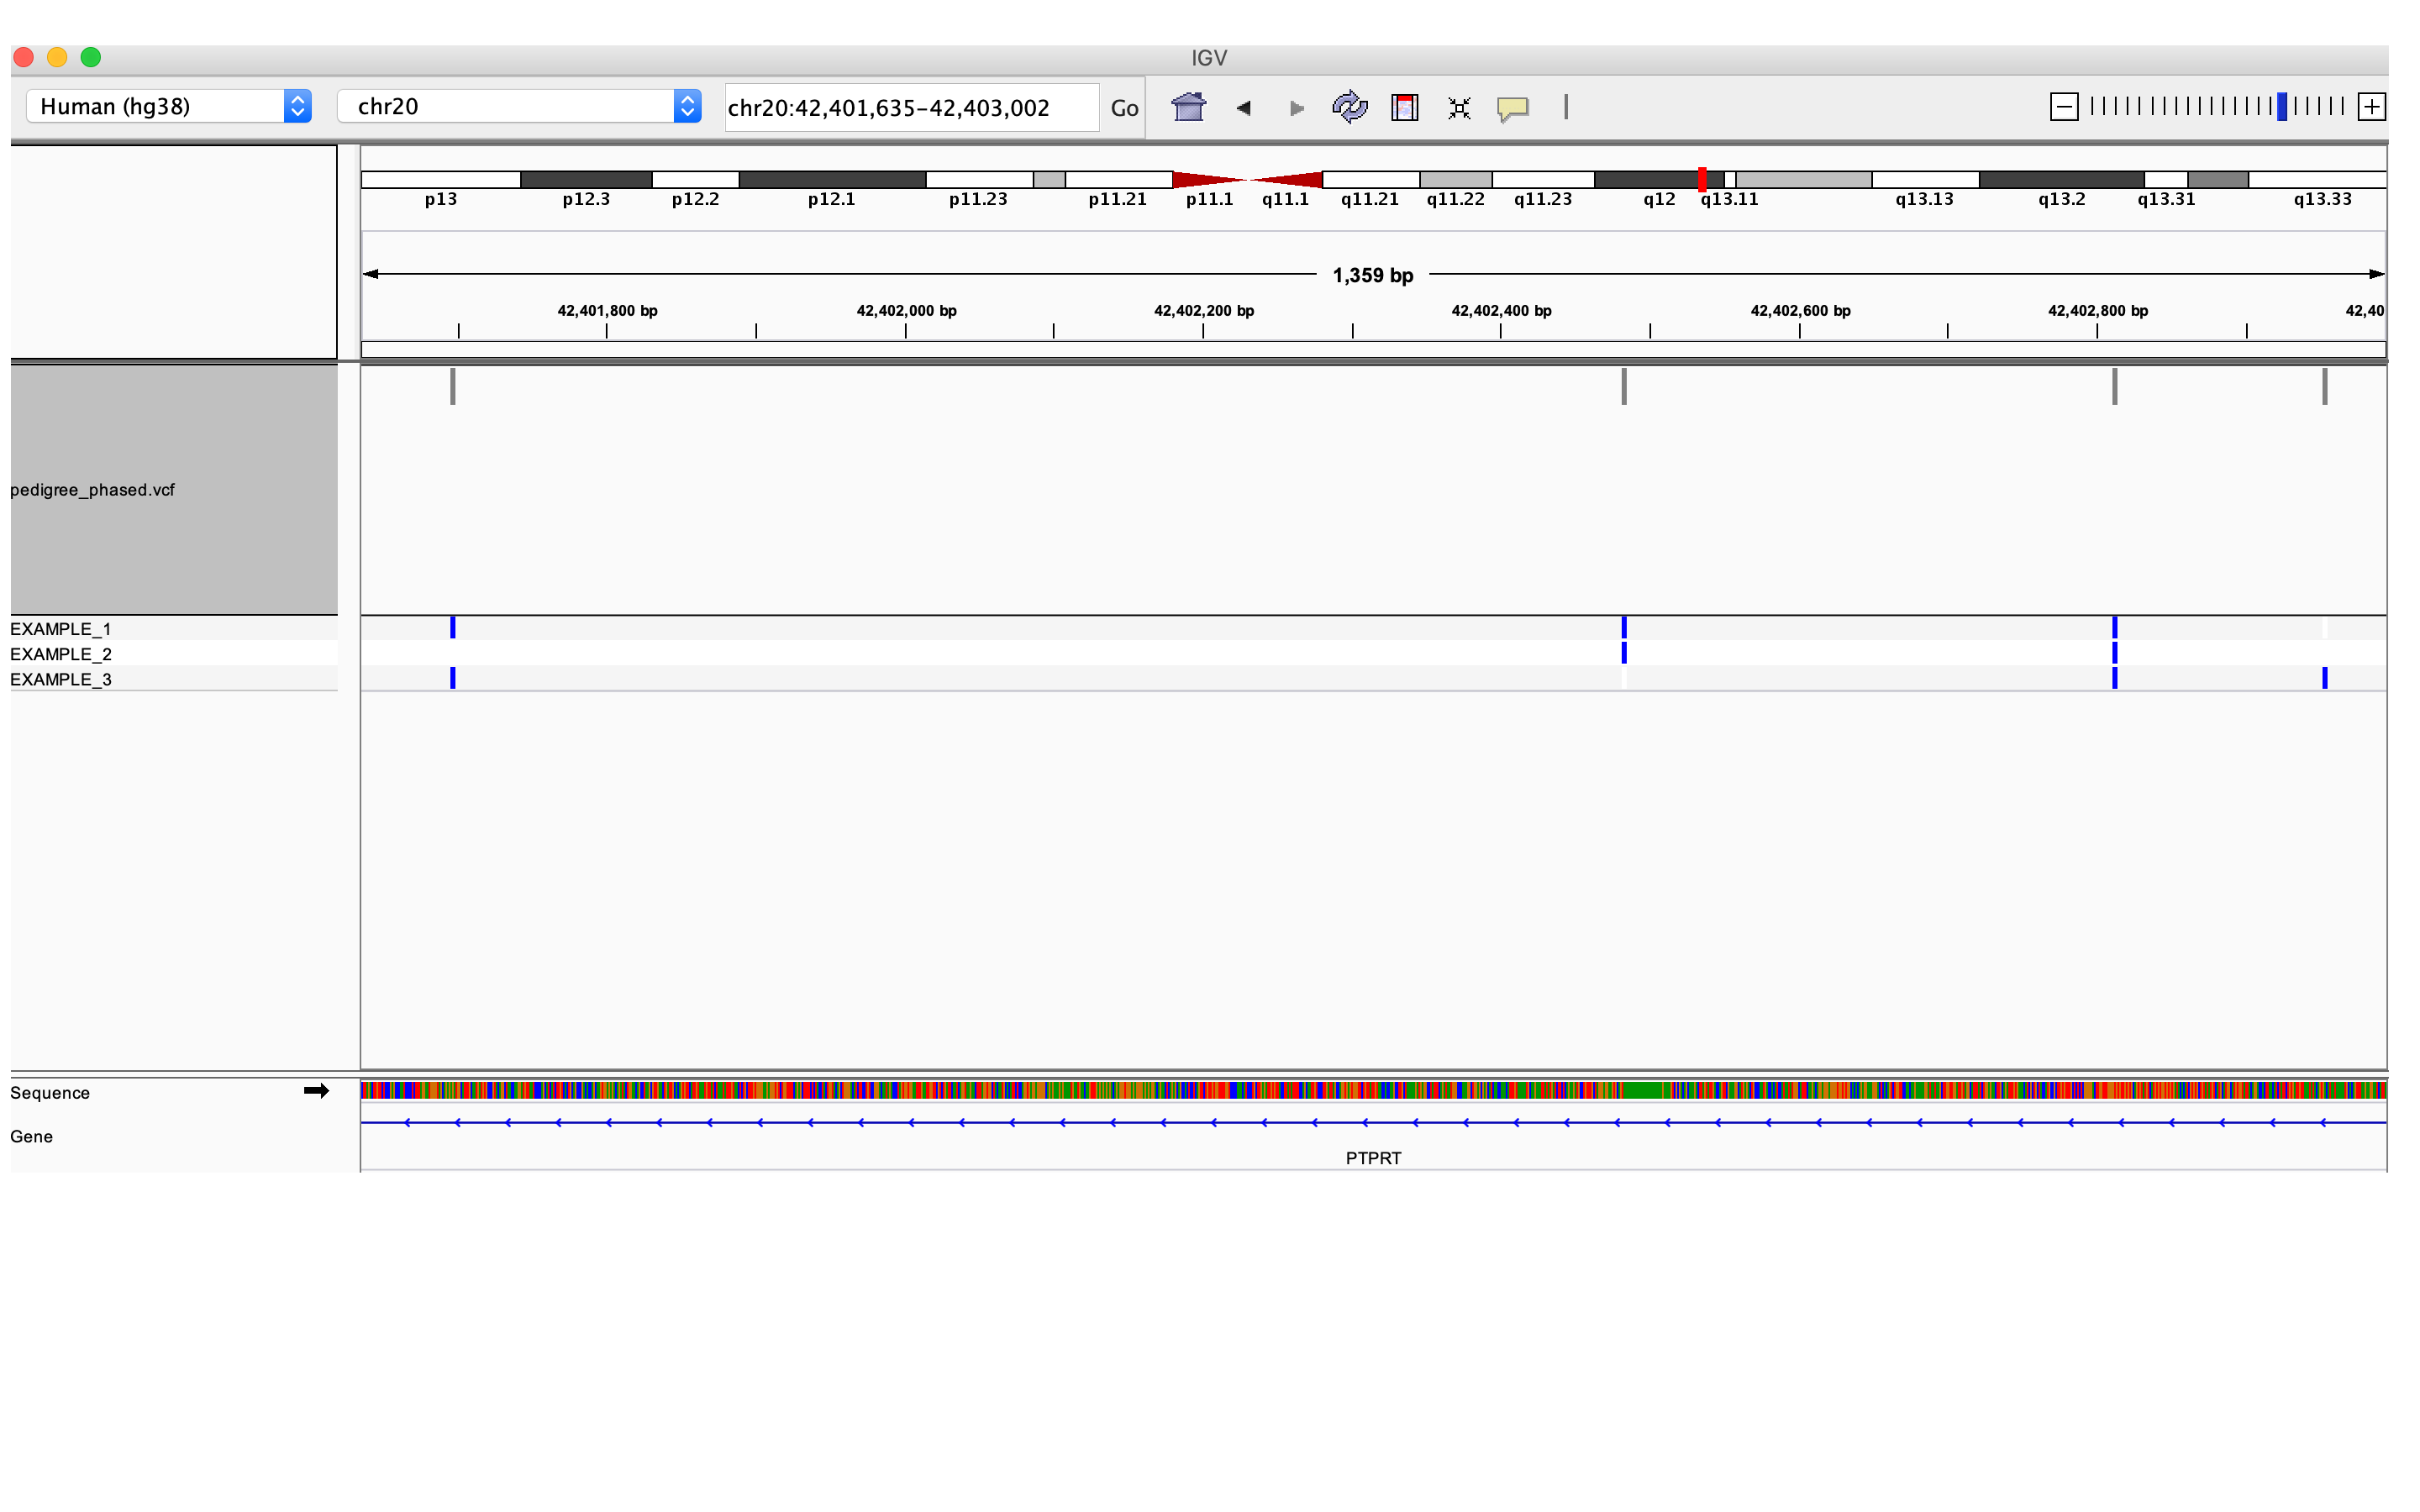Screen dimensions: 2420x1512
Task: Select the pedigree_phased.vcf track name
Action: [x=93, y=490]
